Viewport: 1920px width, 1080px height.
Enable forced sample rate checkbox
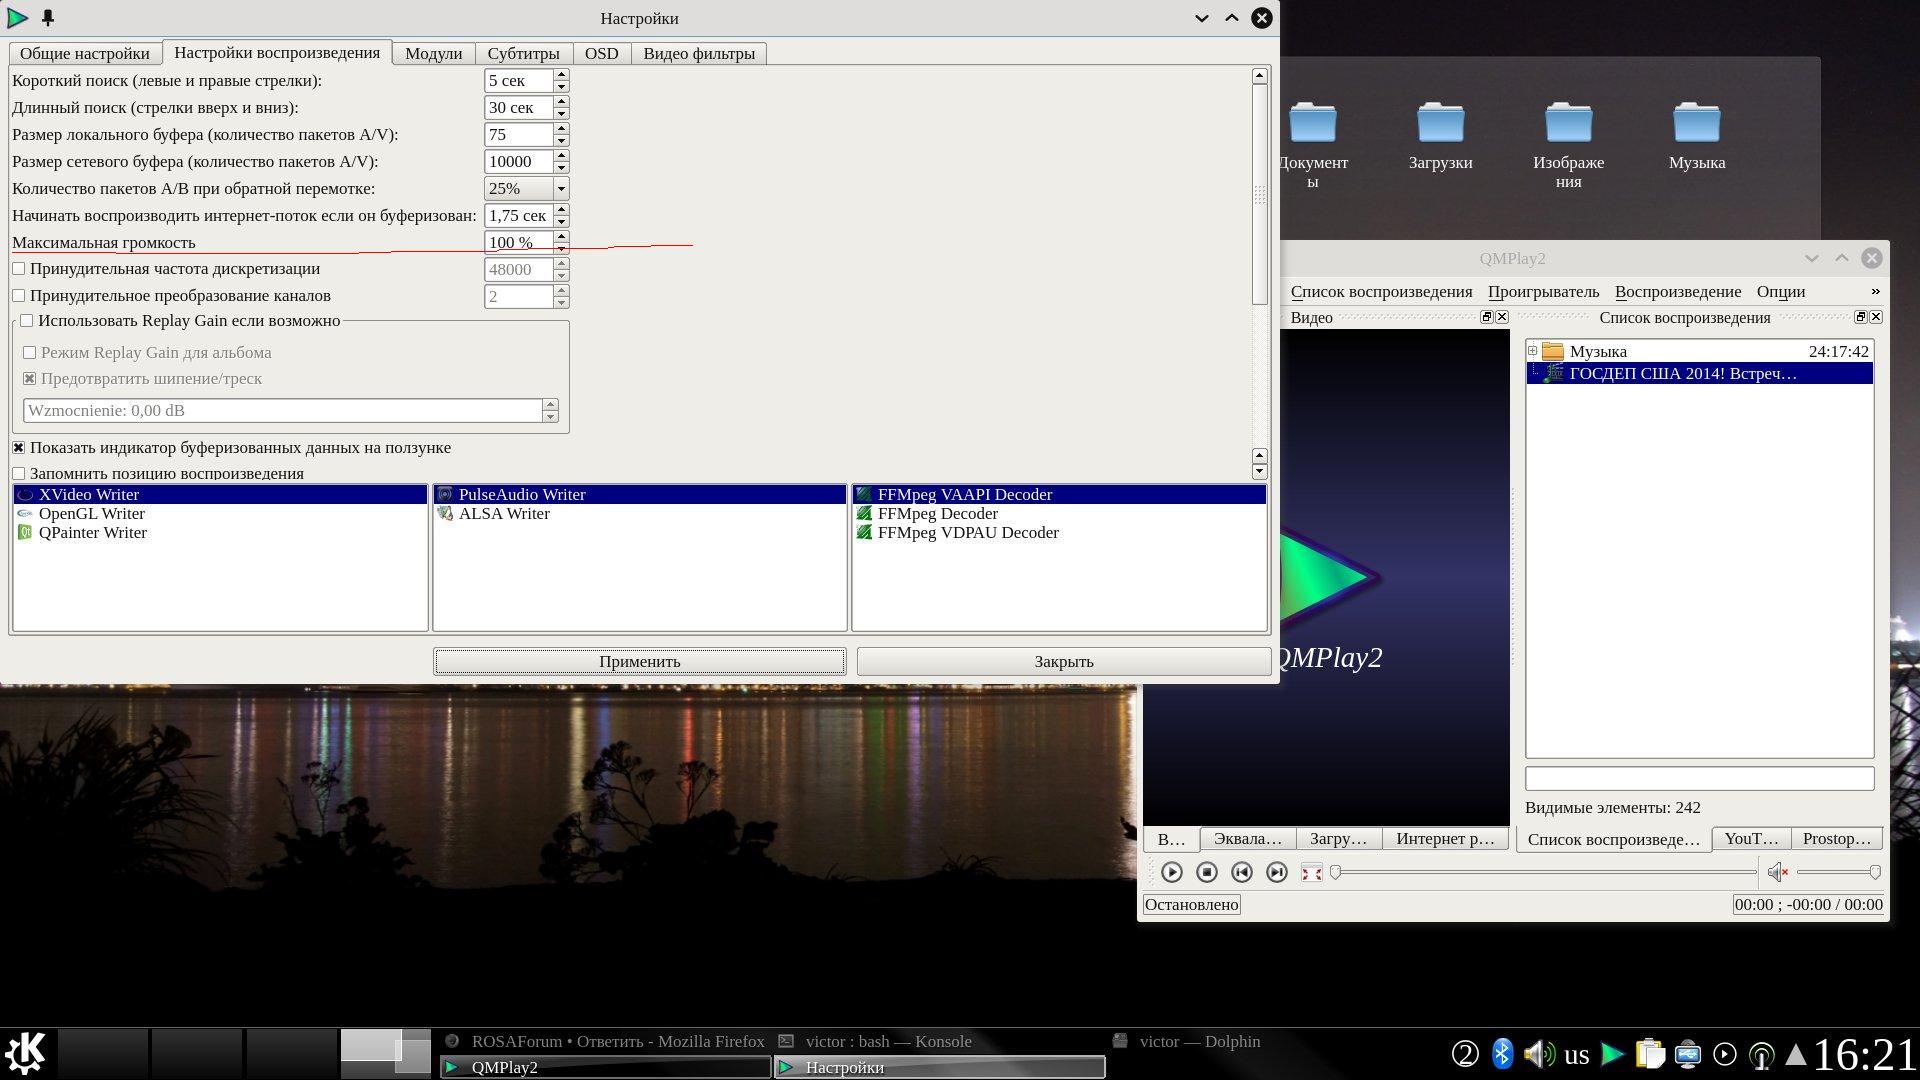pyautogui.click(x=19, y=269)
